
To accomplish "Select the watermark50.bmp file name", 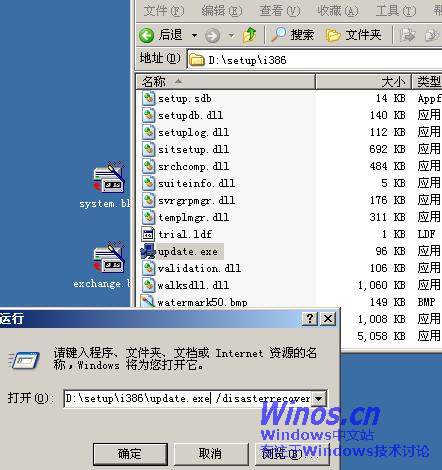I will [x=202, y=302].
